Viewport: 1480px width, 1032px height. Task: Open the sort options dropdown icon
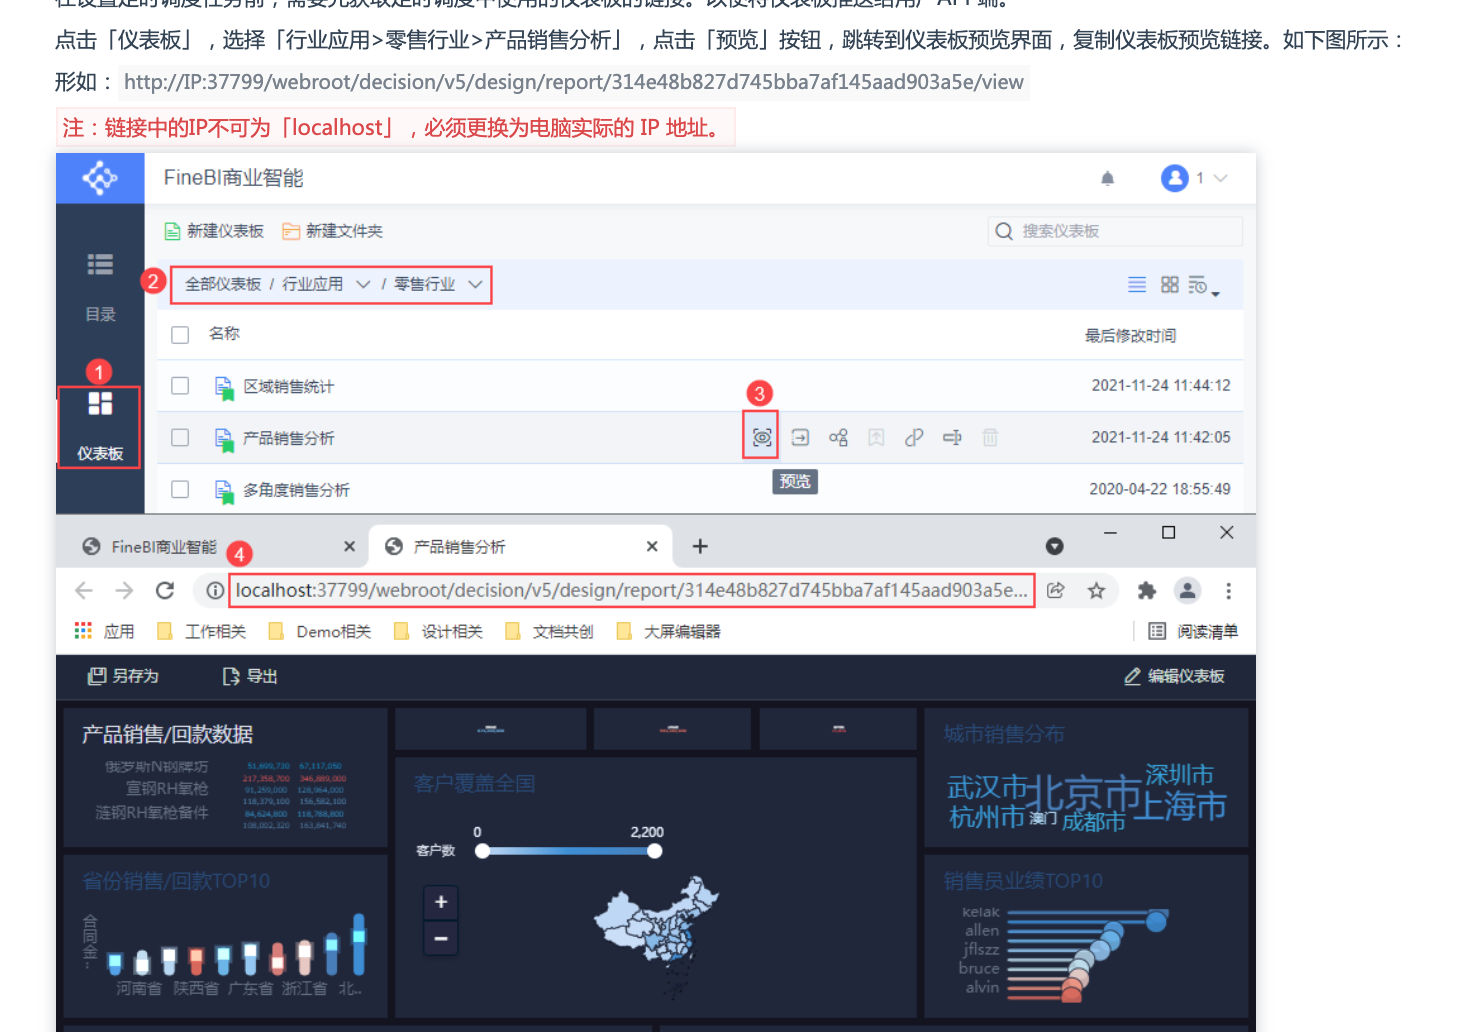[x=1203, y=286]
